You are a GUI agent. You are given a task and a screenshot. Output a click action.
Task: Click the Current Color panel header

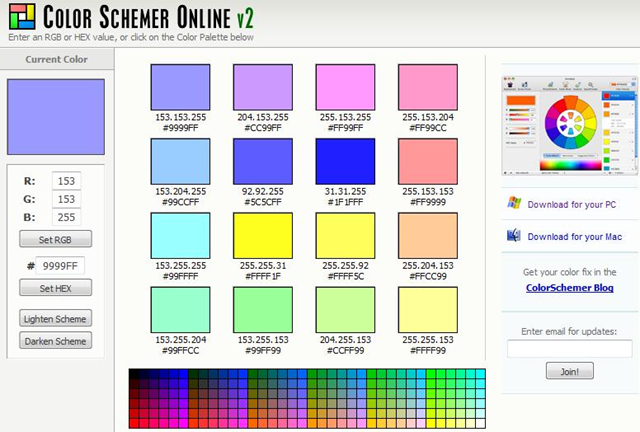coord(57,59)
